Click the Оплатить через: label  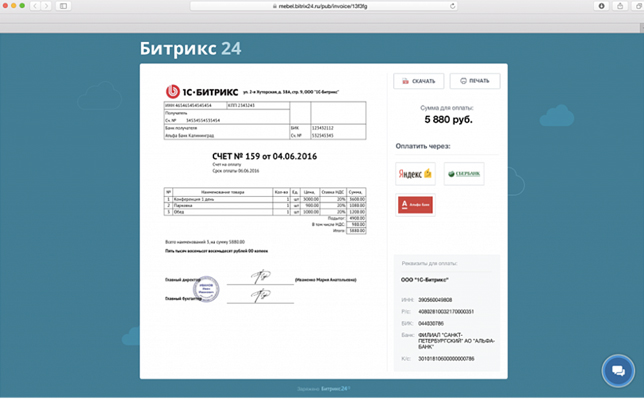pos(423,146)
